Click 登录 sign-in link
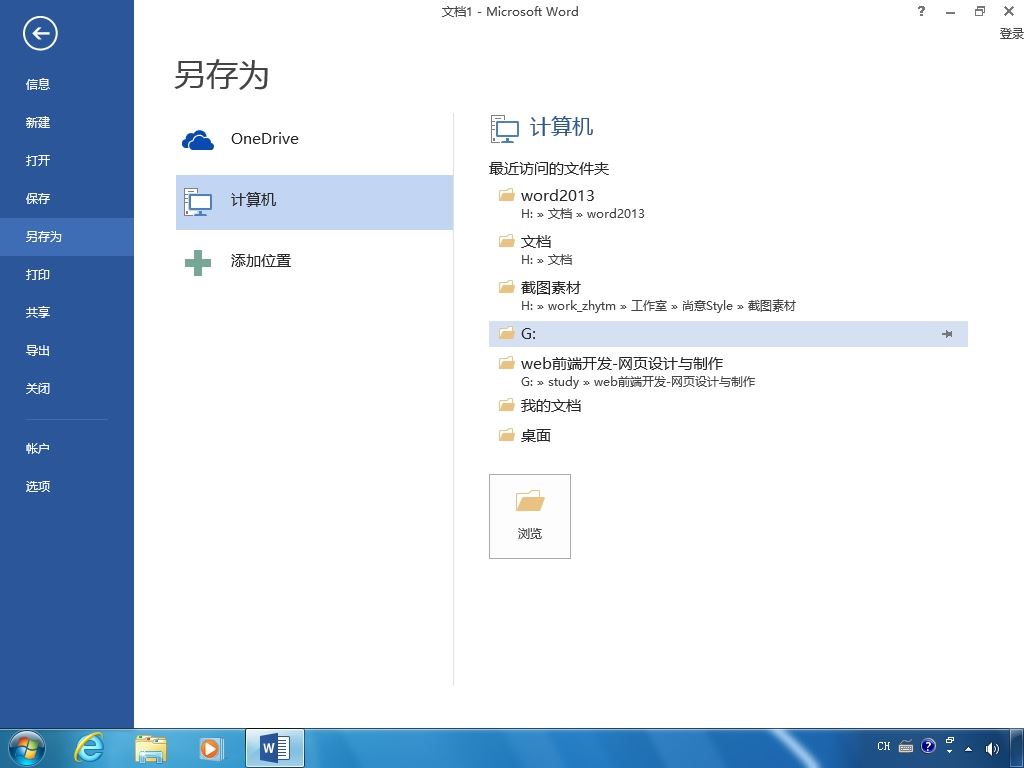 1011,33
